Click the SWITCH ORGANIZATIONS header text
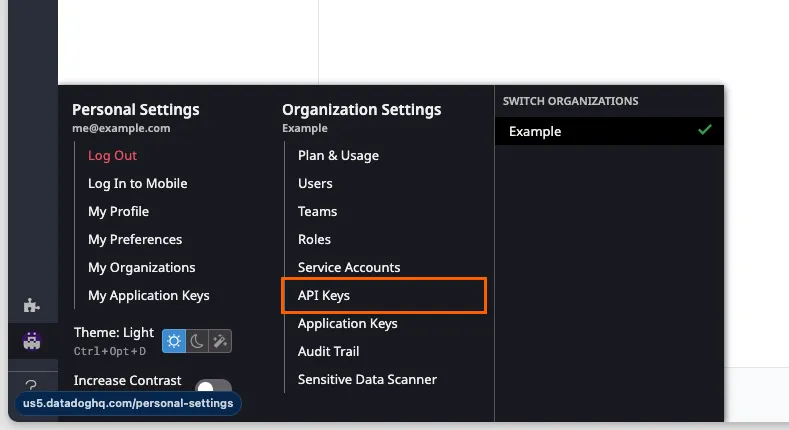This screenshot has width=789, height=430. (570, 101)
